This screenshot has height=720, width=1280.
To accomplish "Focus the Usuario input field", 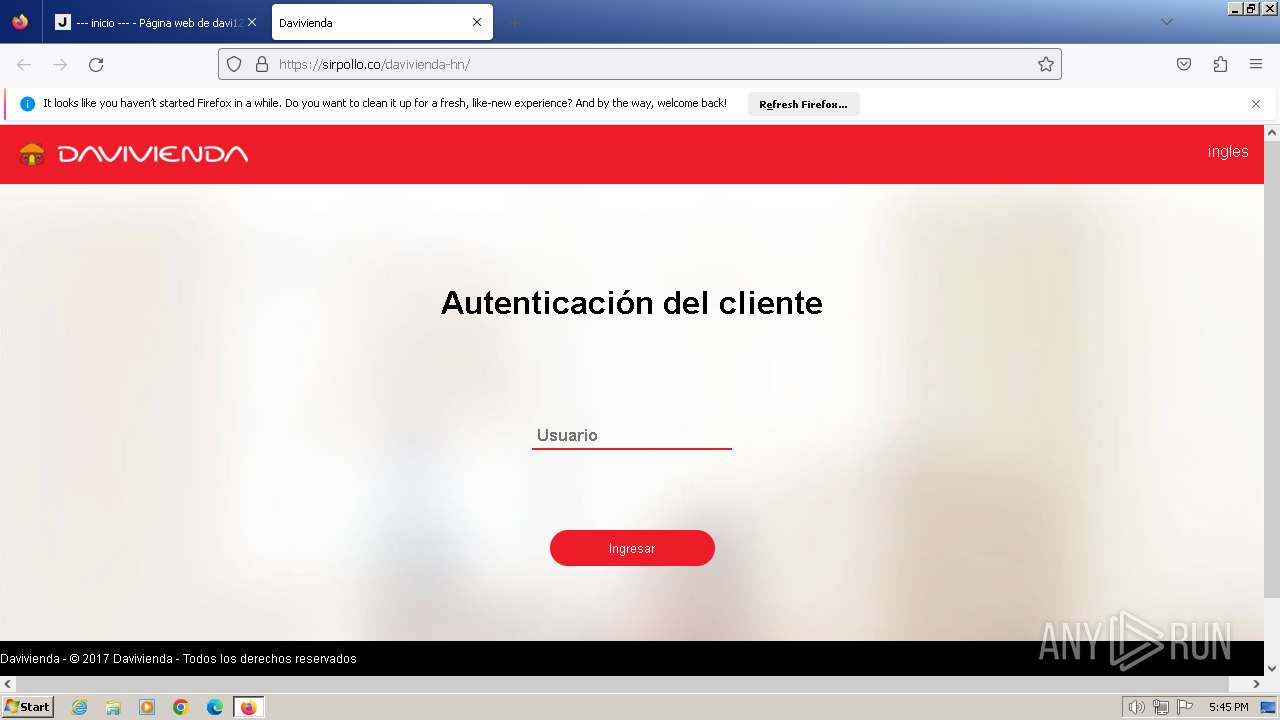I will point(632,435).
